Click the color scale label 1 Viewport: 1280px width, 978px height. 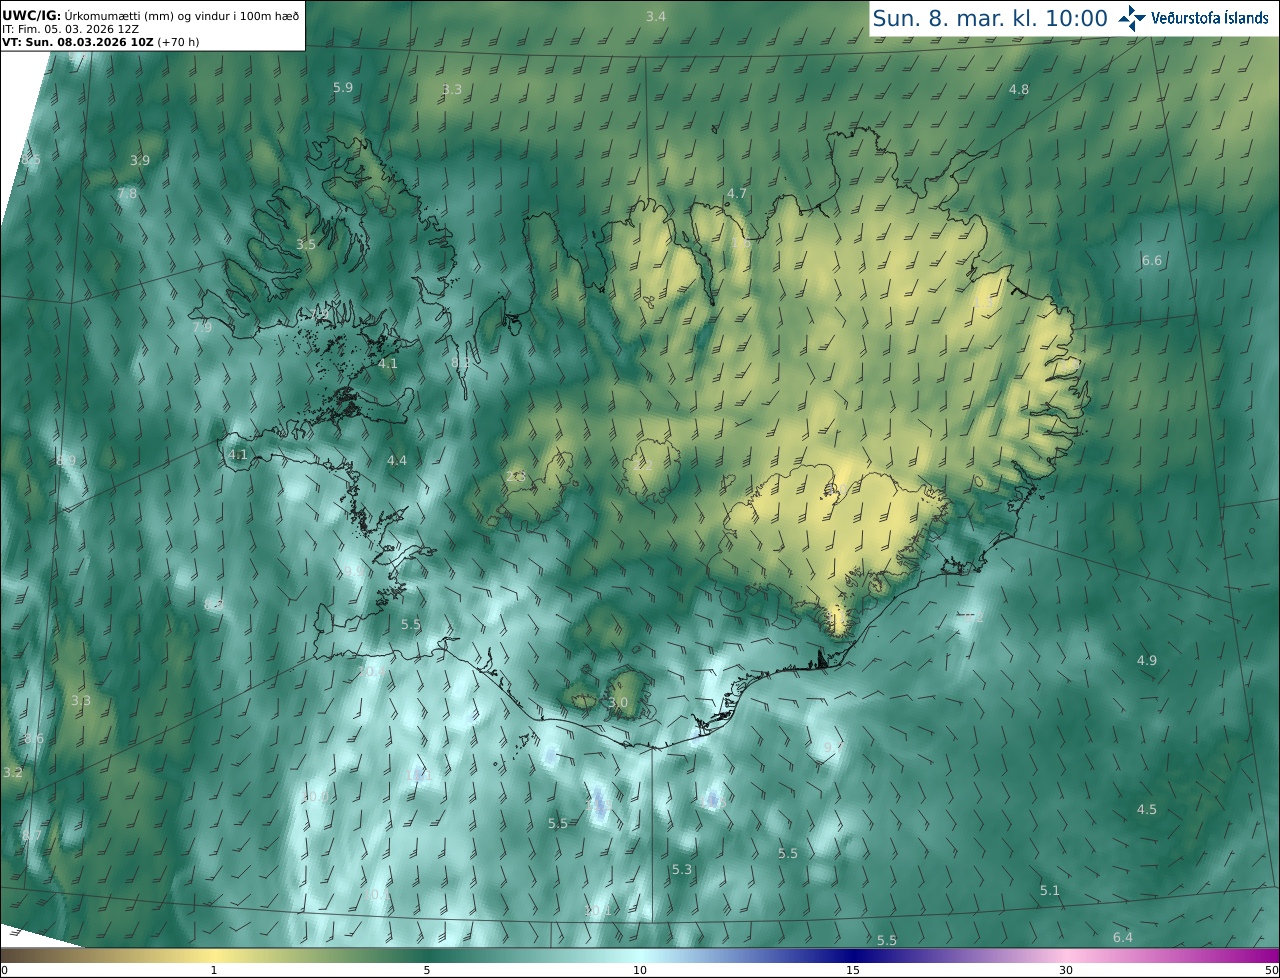point(214,970)
